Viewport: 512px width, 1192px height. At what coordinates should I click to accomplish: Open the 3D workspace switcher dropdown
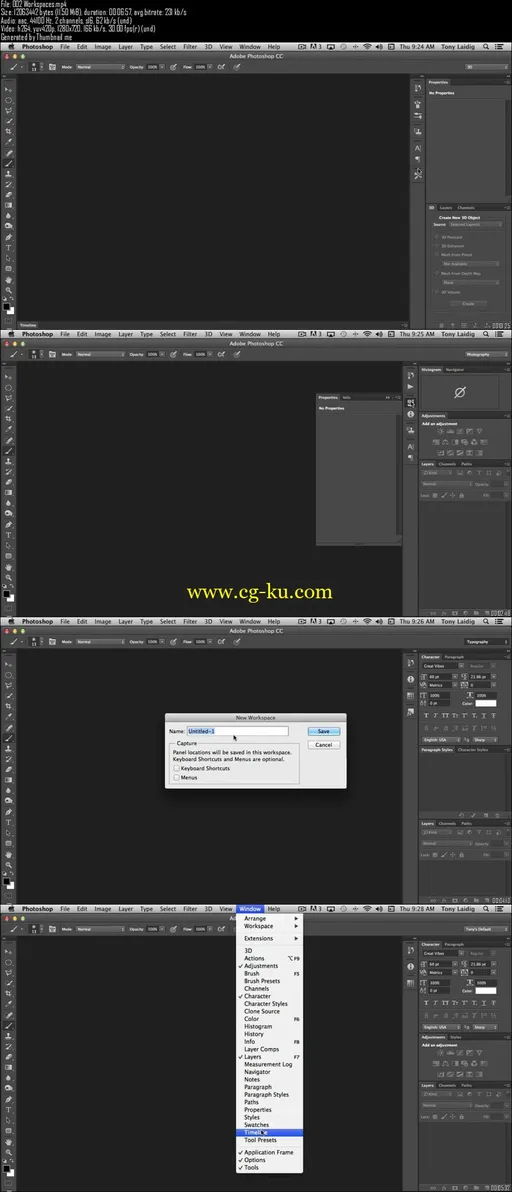point(486,67)
